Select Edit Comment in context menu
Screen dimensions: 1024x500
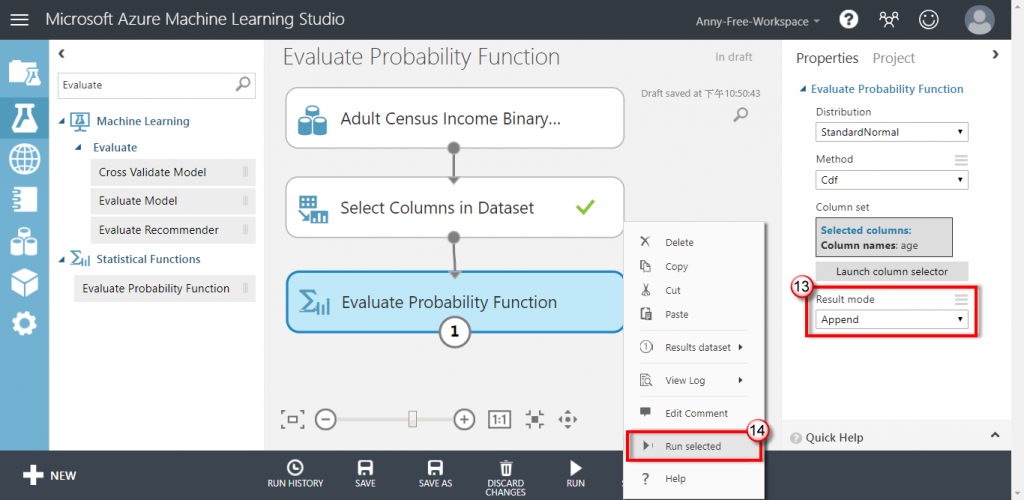pos(694,413)
